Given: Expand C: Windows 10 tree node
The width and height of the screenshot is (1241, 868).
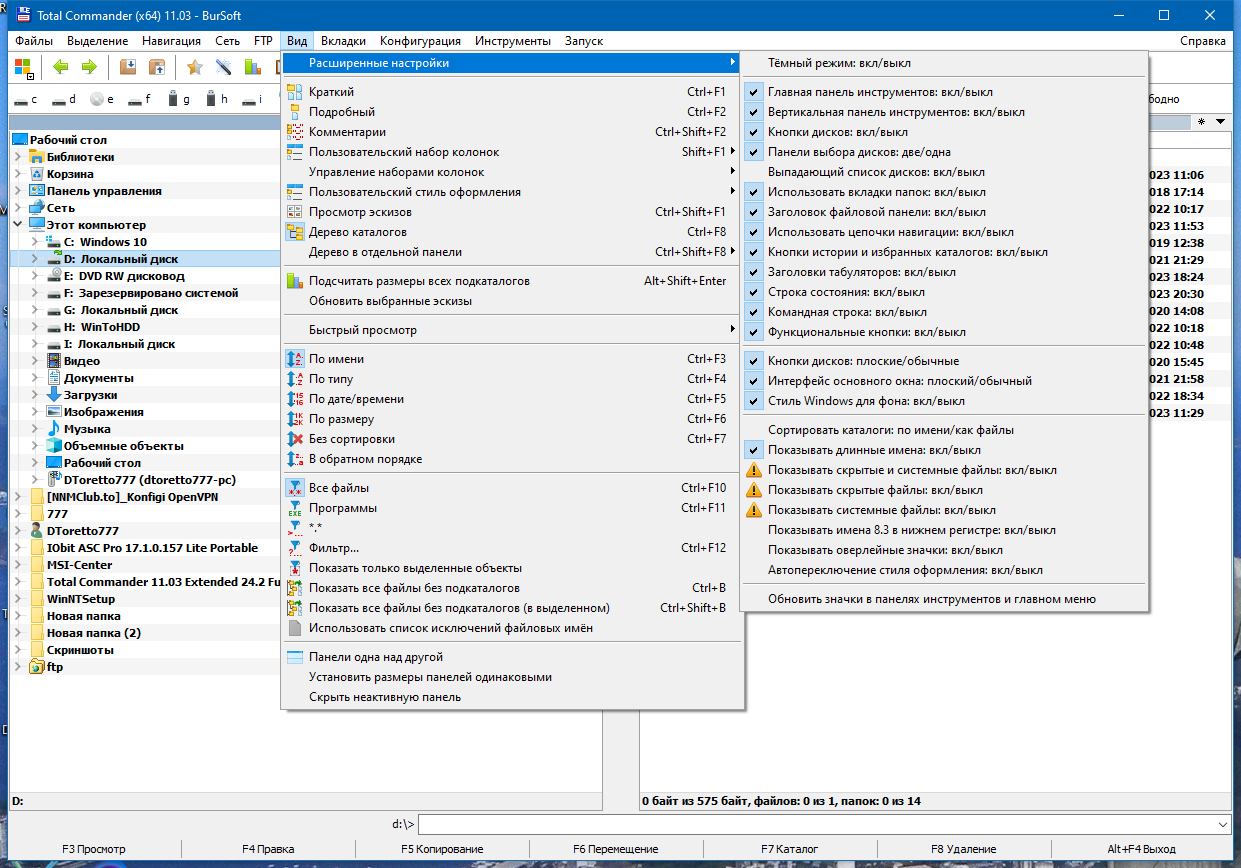Looking at the screenshot, I should point(34,242).
